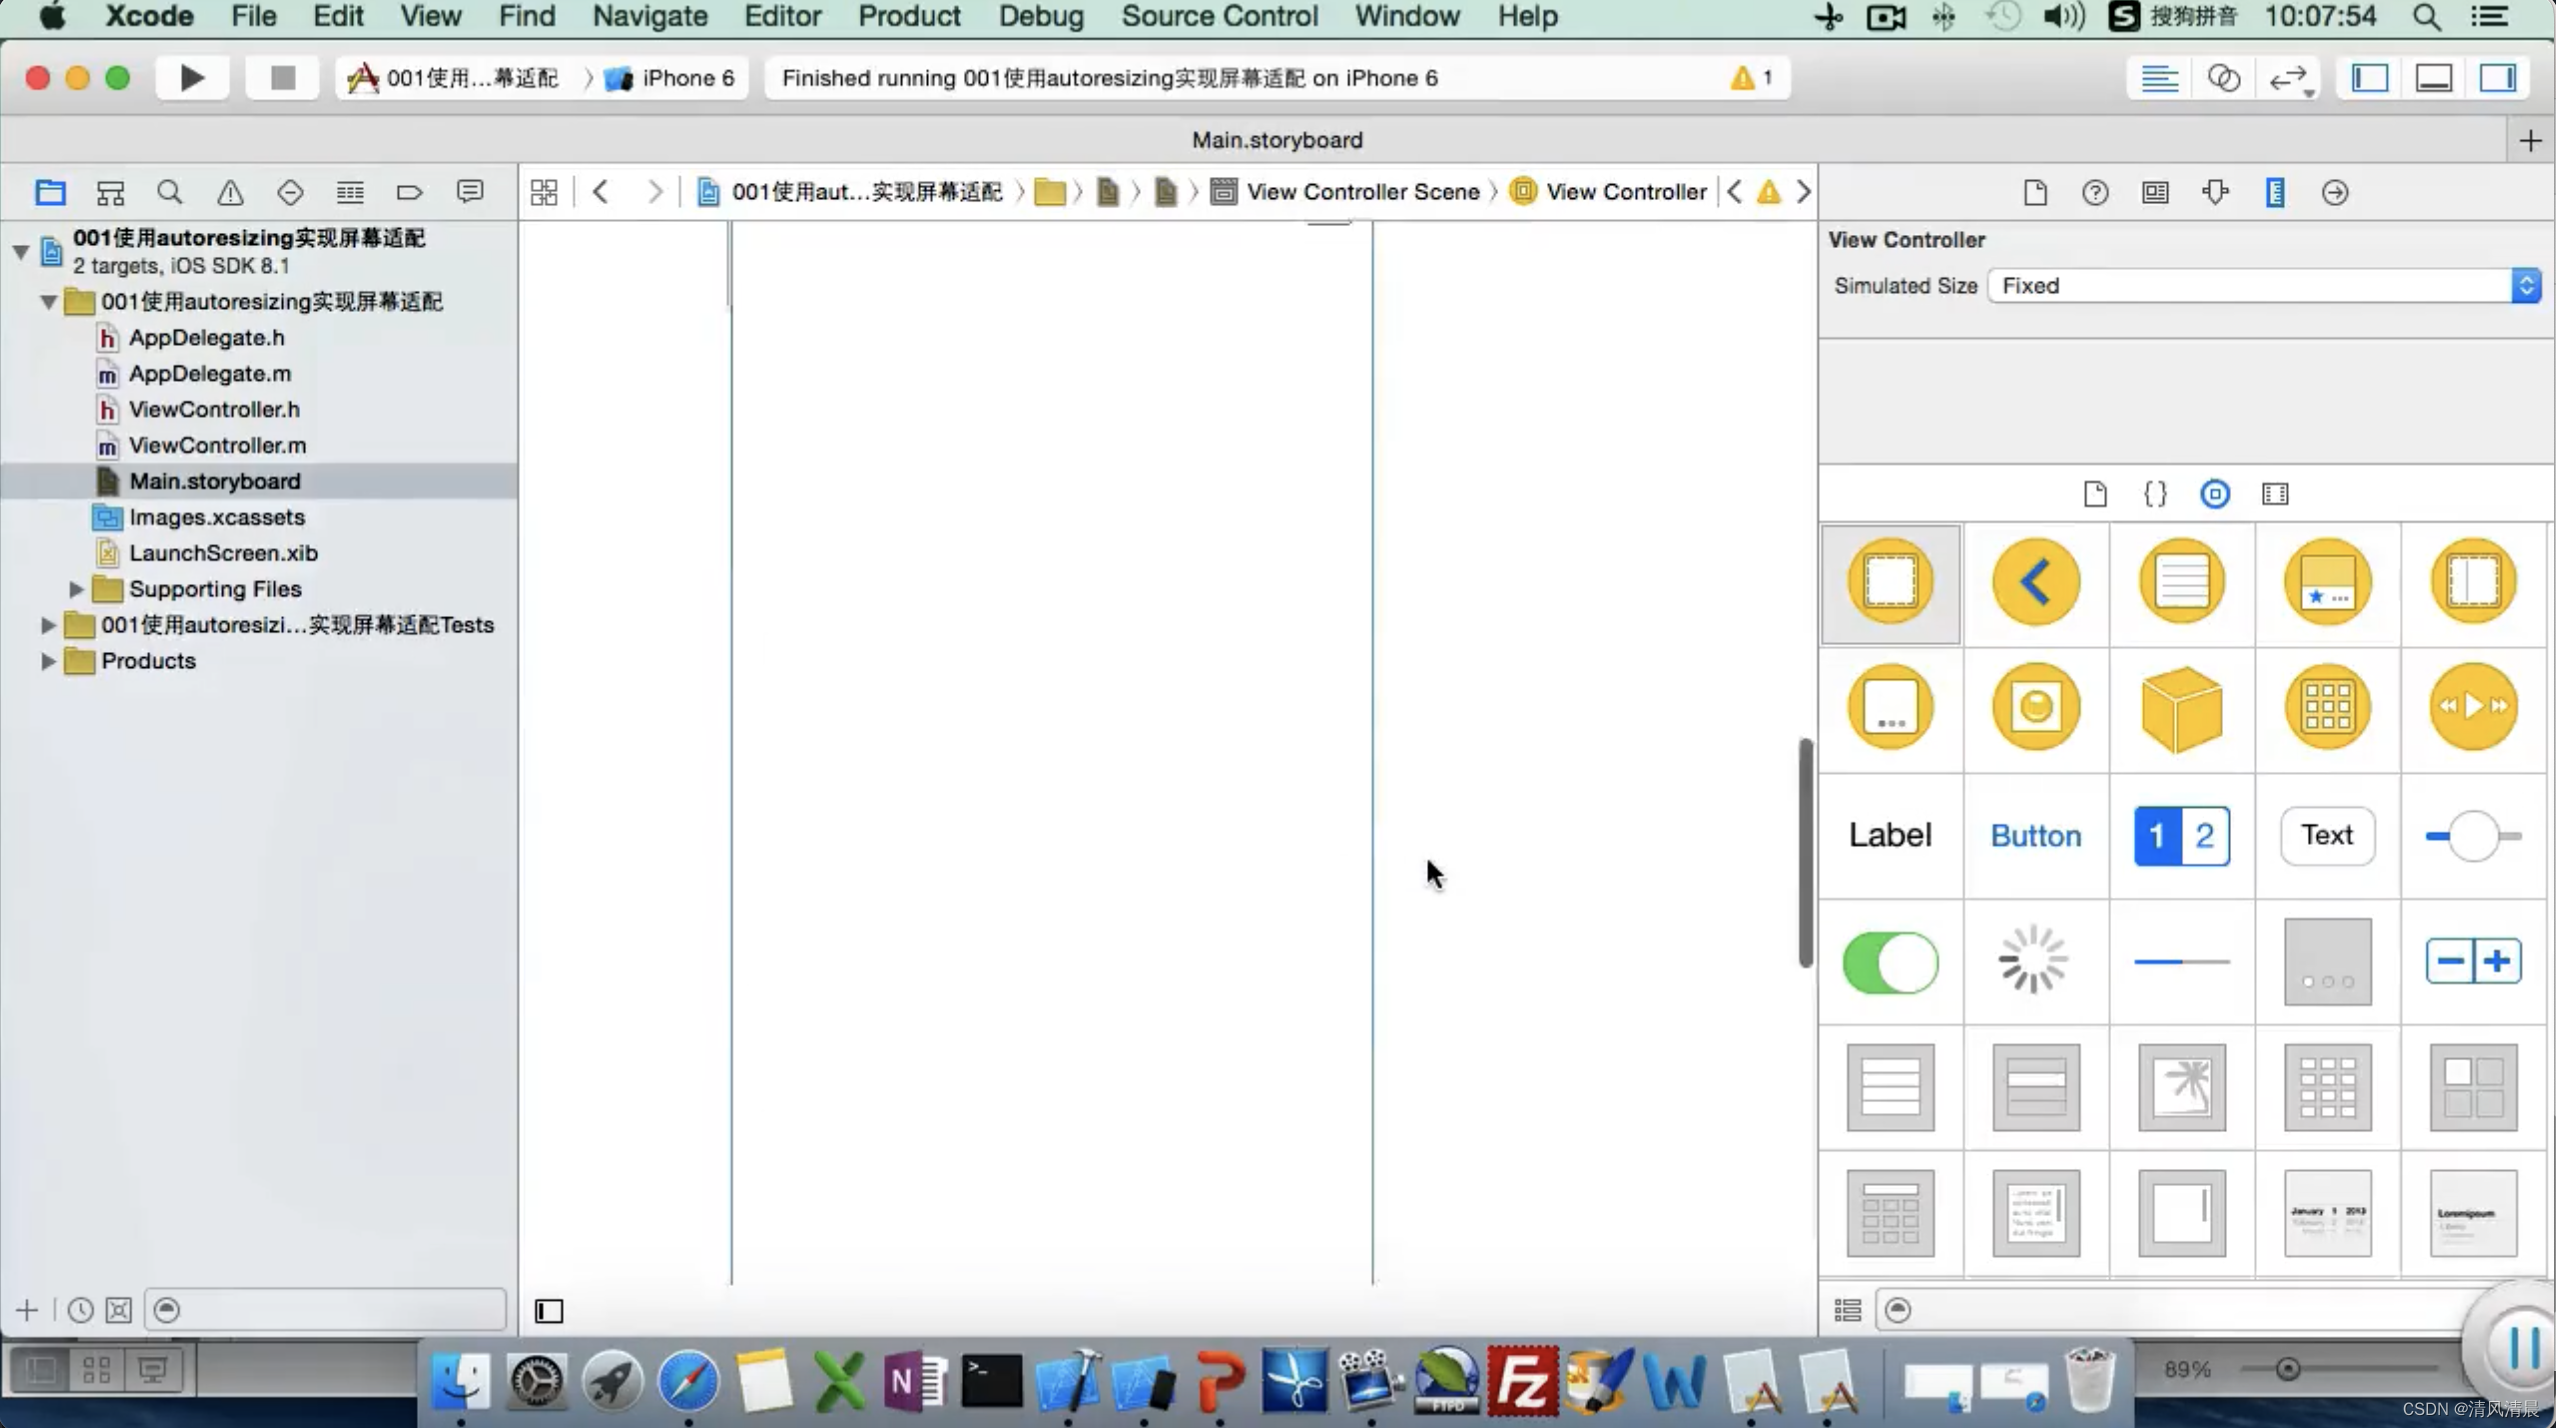The image size is (2556, 1428).
Task: Click the Editor menu item
Action: [779, 16]
